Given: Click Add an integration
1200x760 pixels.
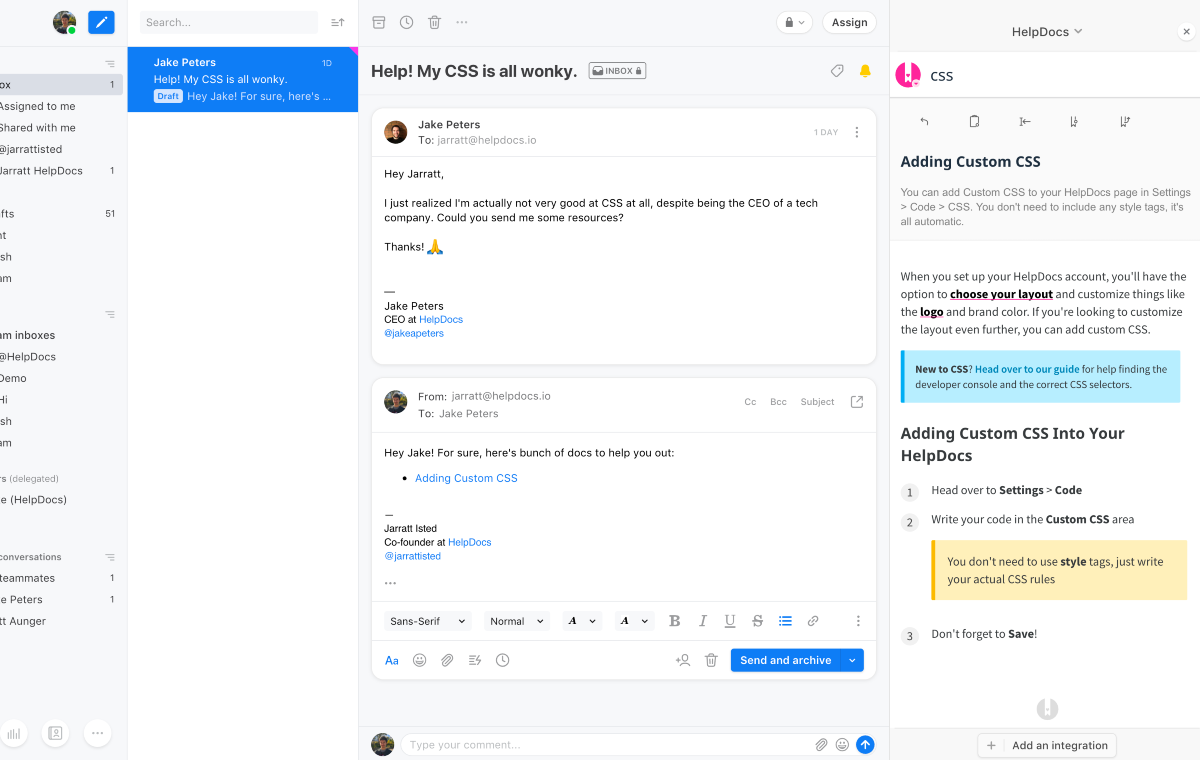Looking at the screenshot, I should (1047, 745).
